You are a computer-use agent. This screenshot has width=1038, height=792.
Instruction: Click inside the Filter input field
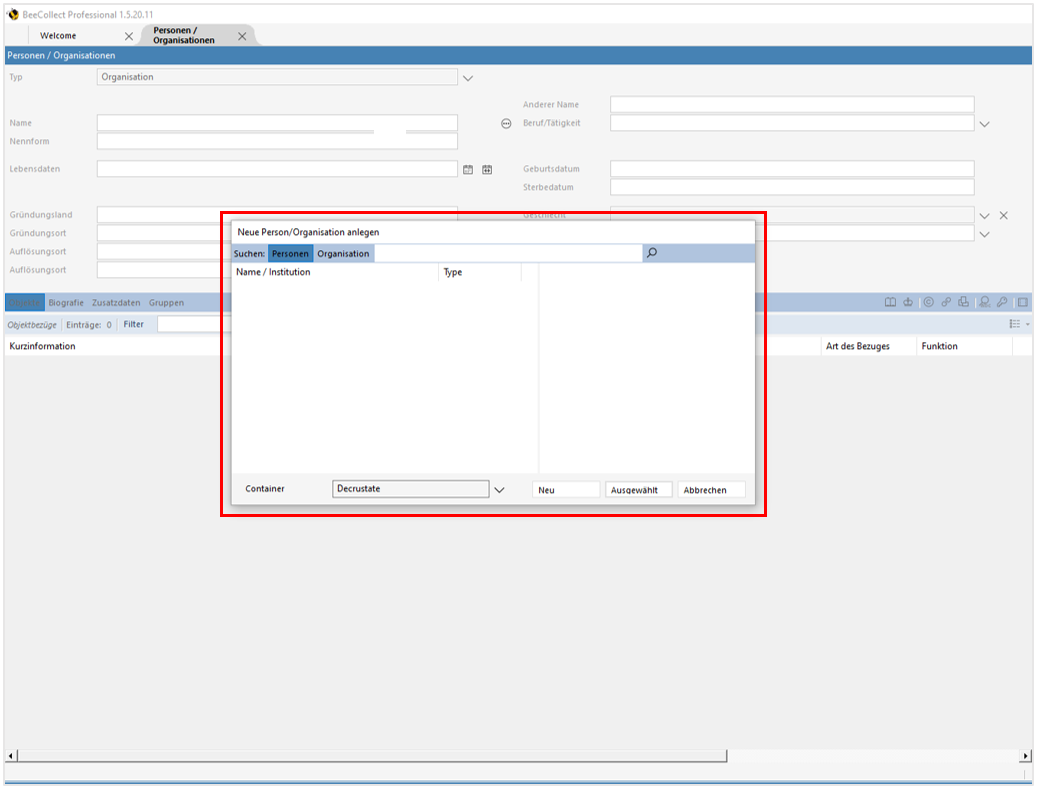point(200,324)
